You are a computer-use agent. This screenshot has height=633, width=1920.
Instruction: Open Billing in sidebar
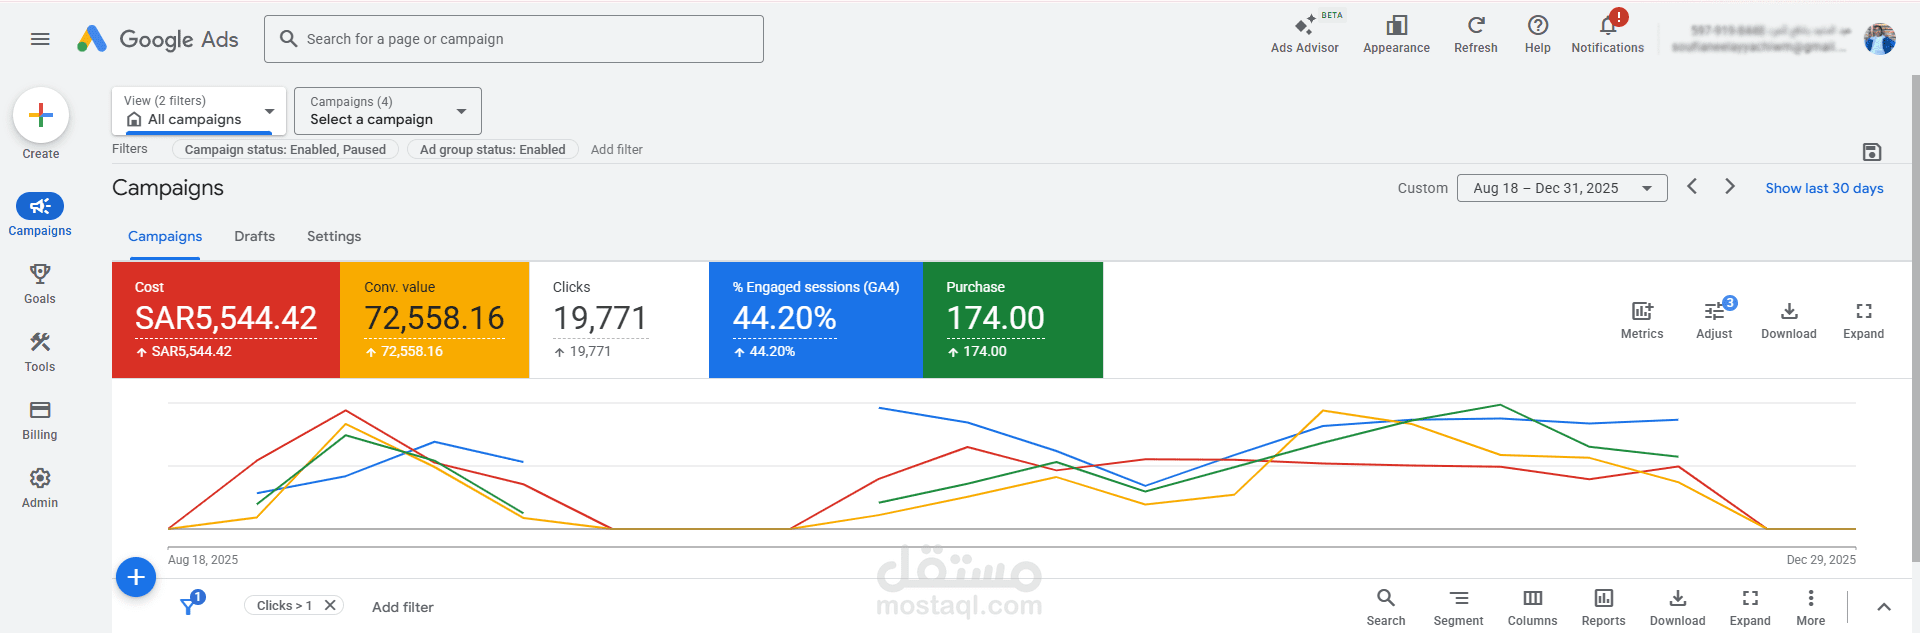[40, 419]
